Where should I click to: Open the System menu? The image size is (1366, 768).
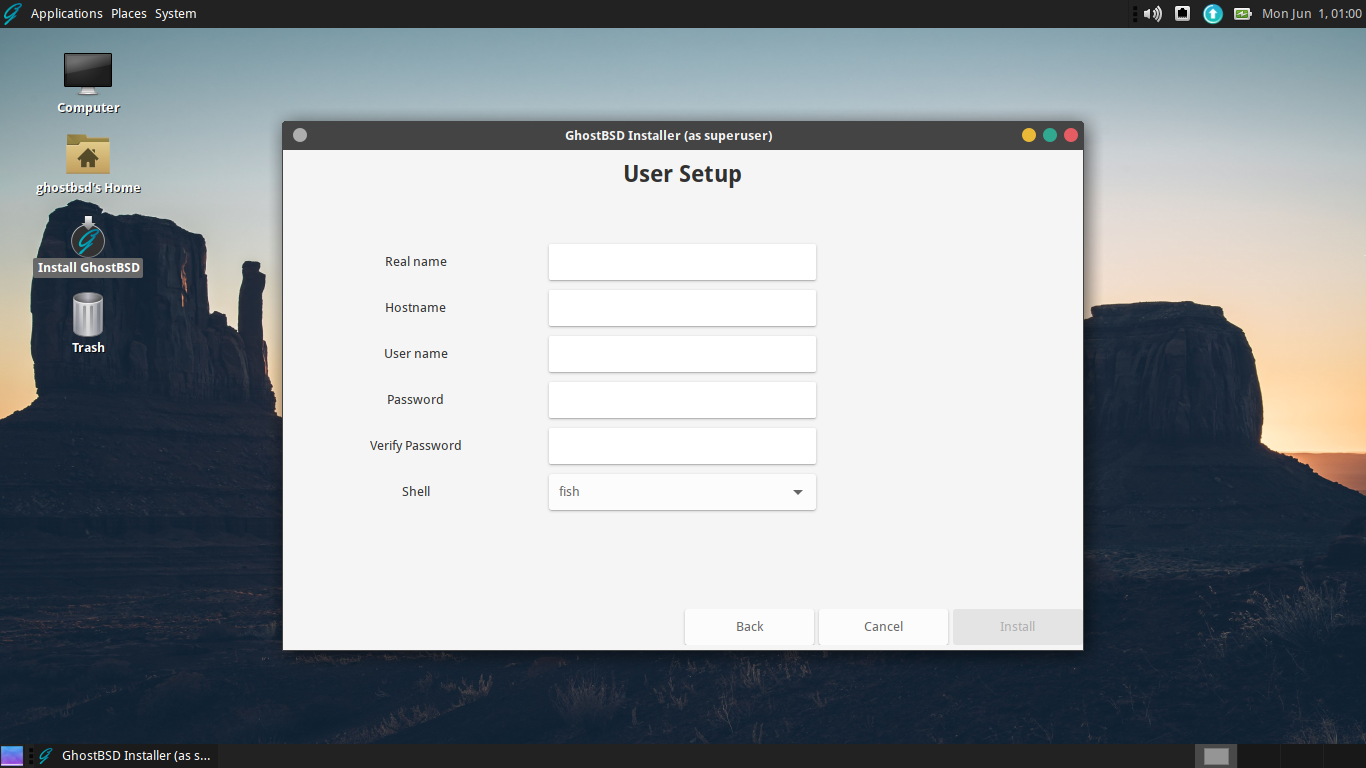pos(176,14)
